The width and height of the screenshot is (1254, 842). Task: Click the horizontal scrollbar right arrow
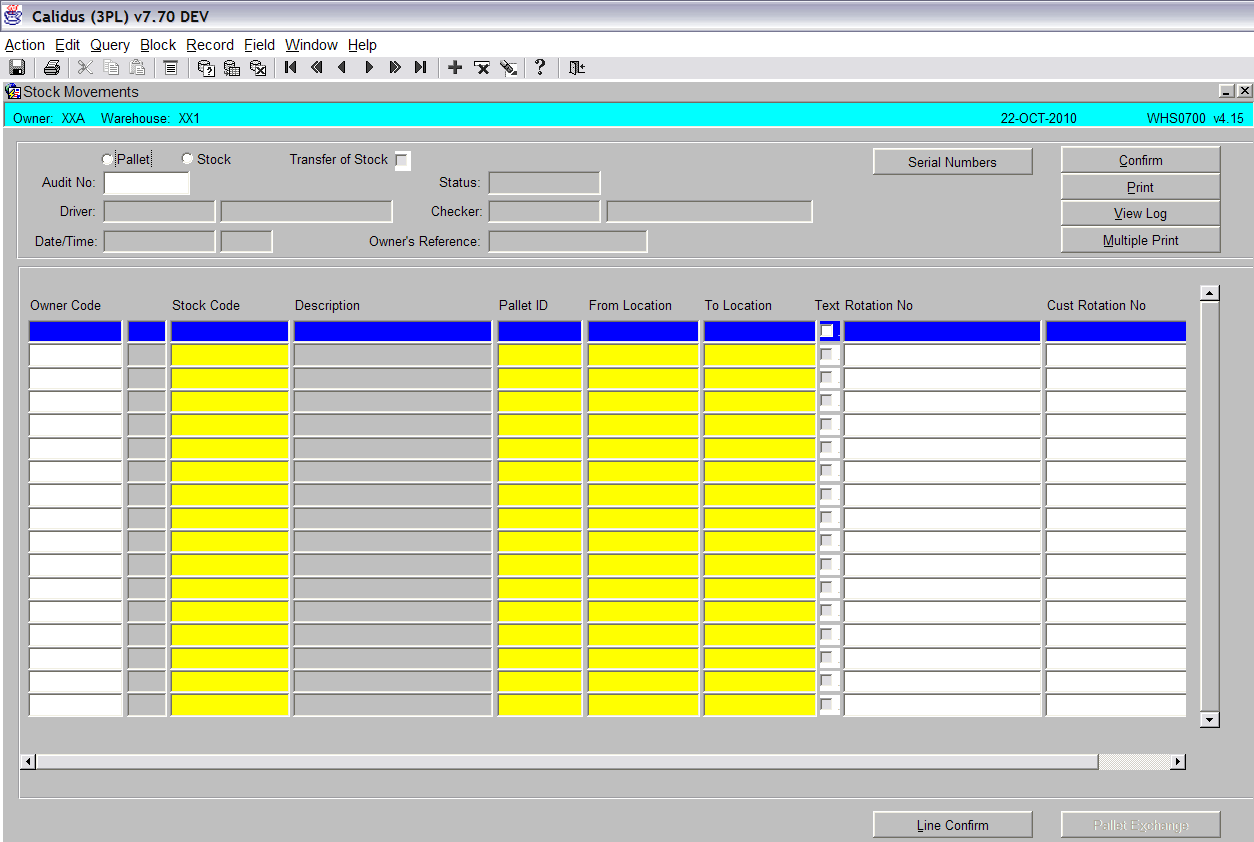coord(1178,762)
